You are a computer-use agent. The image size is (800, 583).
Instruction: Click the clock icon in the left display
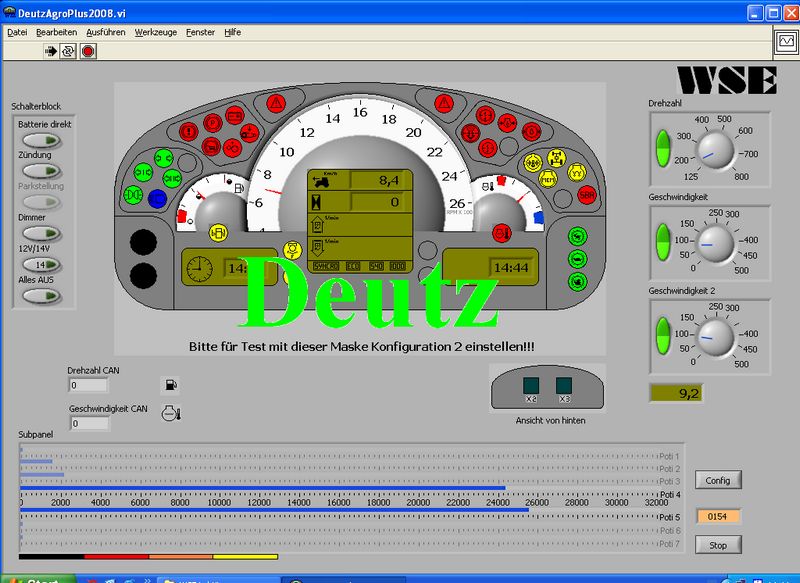[x=199, y=268]
